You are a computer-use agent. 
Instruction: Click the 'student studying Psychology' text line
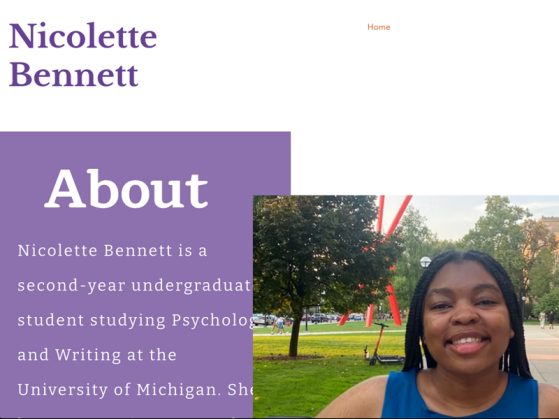tap(135, 320)
